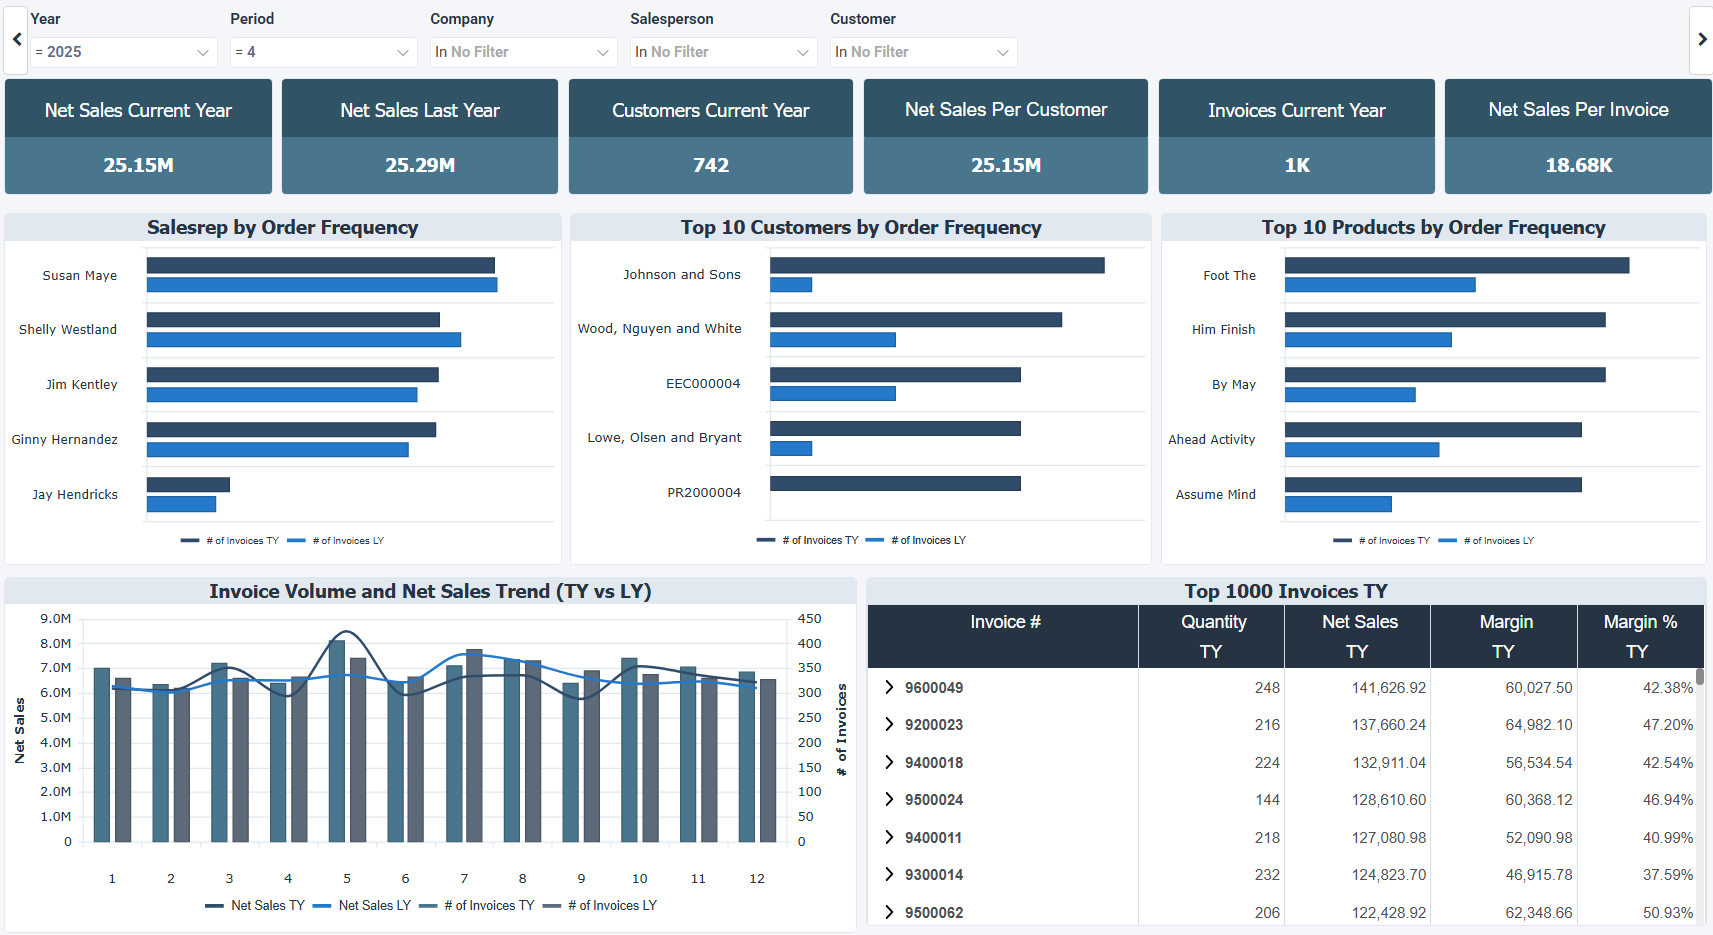Click Johnson and Sons invoices TY bar
This screenshot has width=1713, height=935.
pyautogui.click(x=937, y=265)
